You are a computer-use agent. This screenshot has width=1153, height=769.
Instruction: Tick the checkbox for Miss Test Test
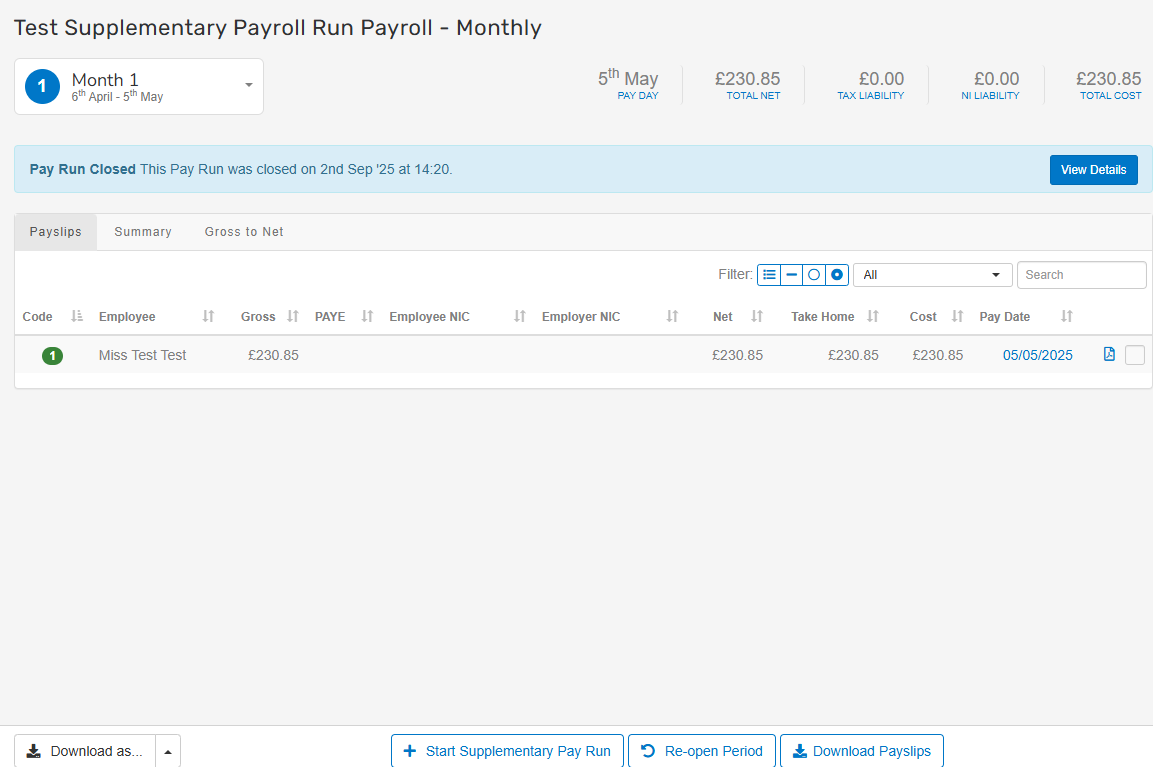[x=1134, y=355]
